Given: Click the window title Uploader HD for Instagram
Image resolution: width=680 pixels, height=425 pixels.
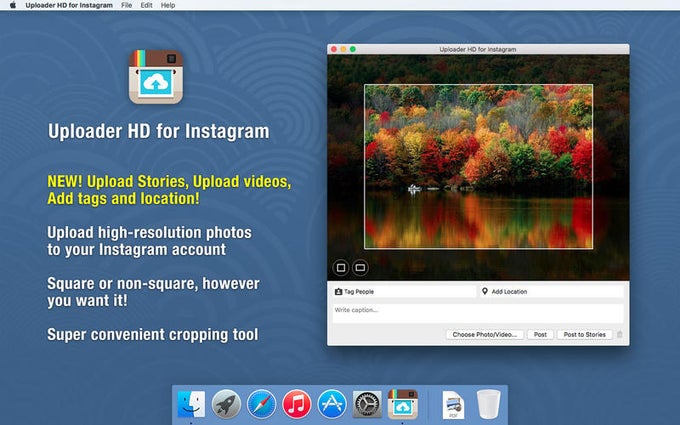Looking at the screenshot, I should 478,49.
